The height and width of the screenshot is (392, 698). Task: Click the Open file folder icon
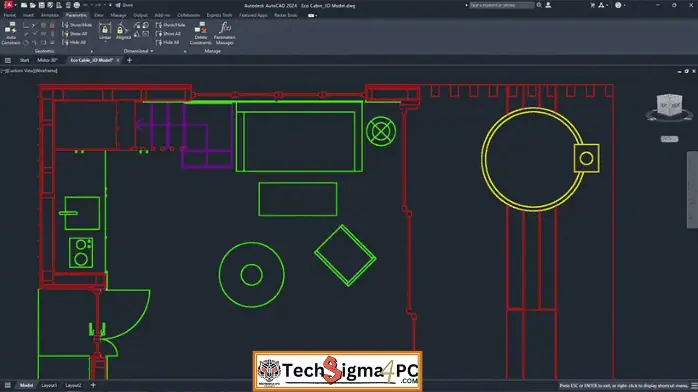(x=32, y=5)
